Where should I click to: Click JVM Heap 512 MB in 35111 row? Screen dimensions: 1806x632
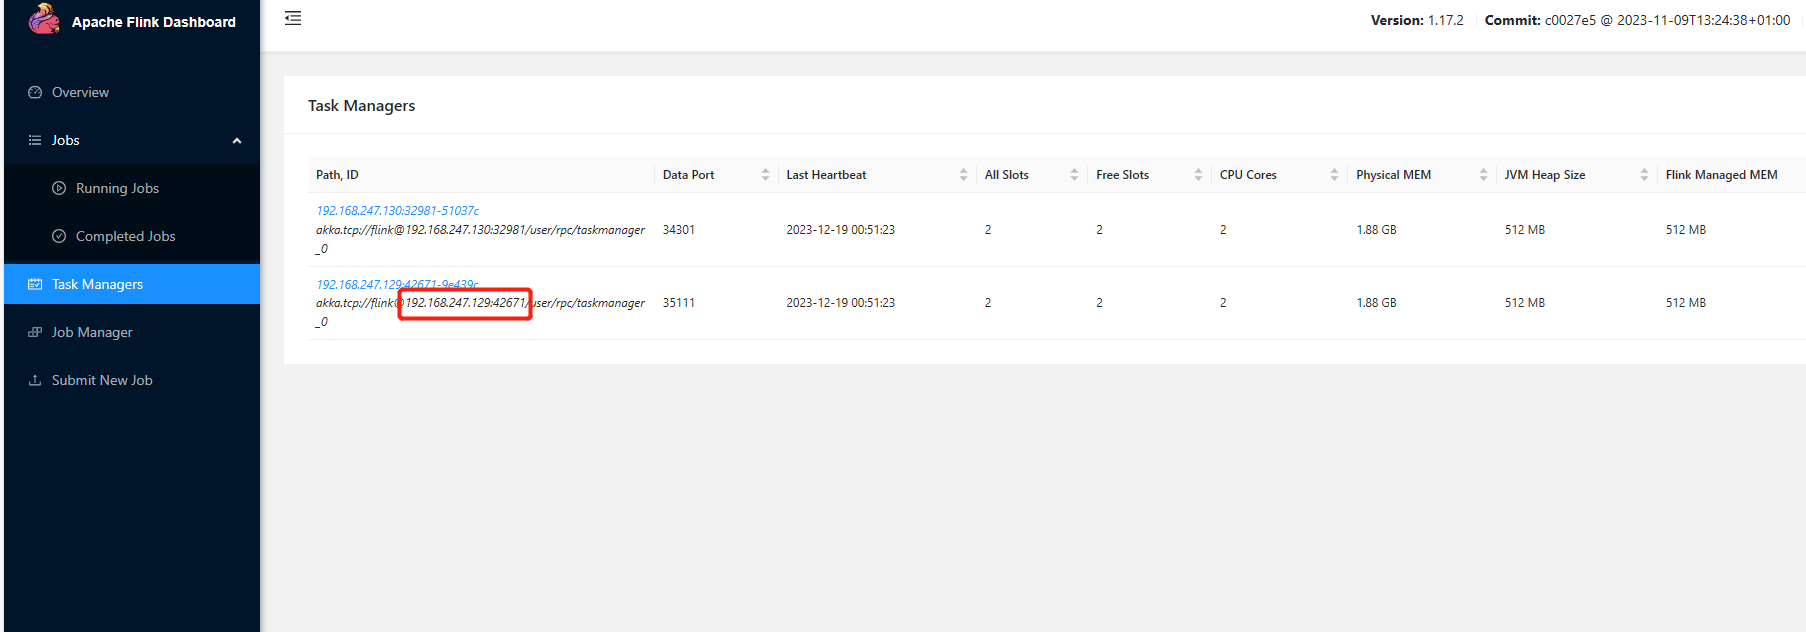coord(1524,303)
